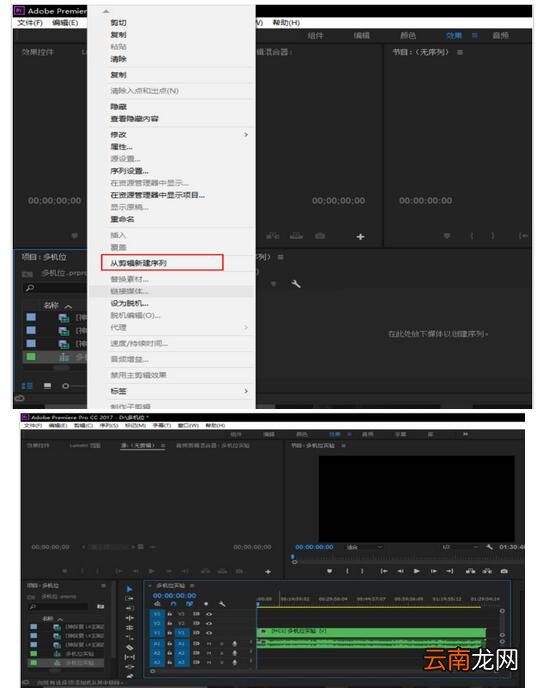Toggle the V2 track output eye
The image size is (556, 688).
tap(209, 623)
